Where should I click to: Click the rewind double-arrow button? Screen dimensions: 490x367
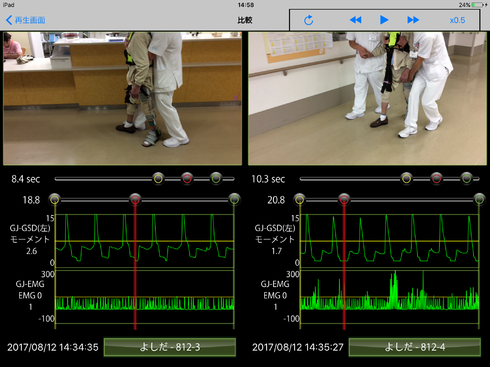[x=356, y=20]
